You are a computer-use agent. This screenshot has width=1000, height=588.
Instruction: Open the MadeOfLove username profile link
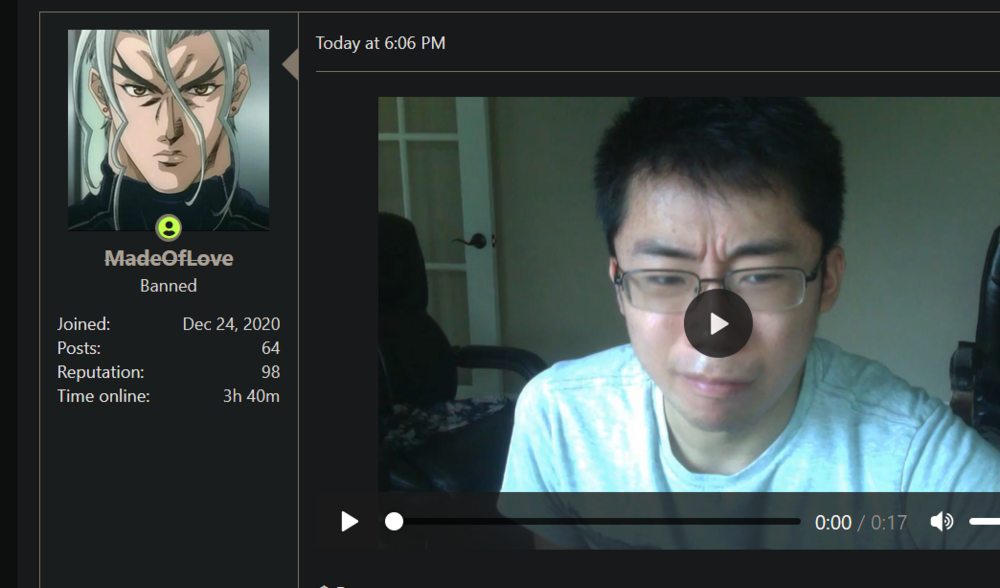168,258
